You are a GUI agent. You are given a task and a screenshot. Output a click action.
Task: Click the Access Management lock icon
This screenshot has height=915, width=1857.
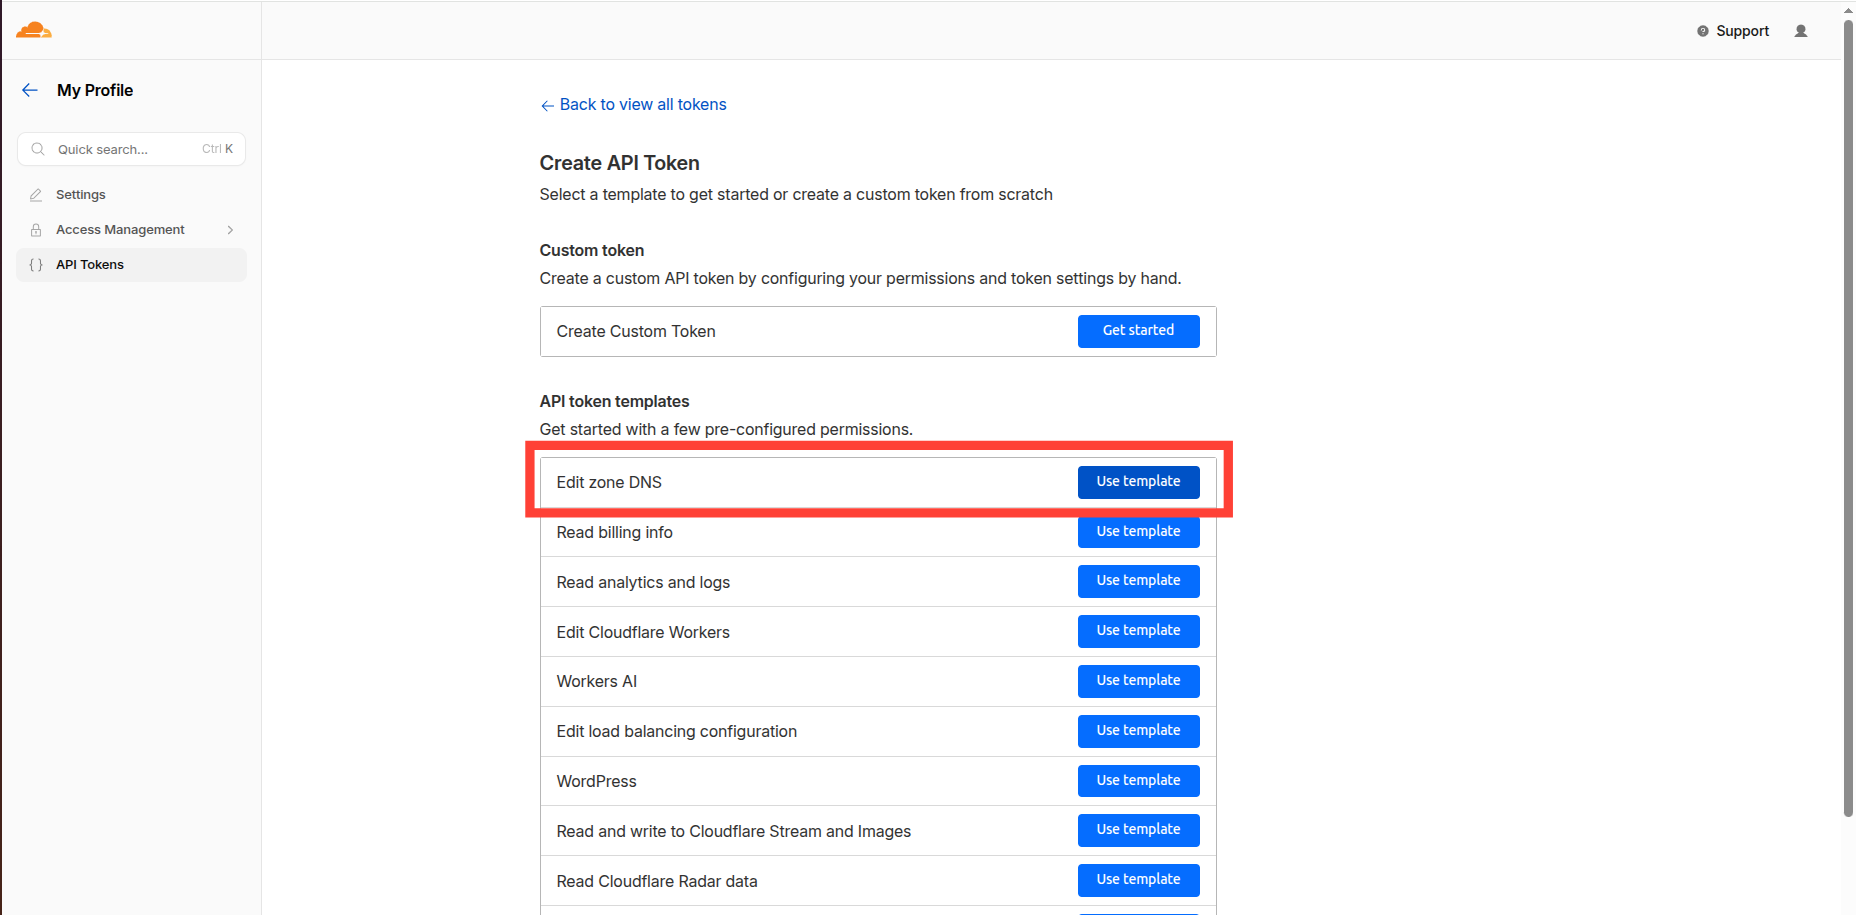coord(36,230)
